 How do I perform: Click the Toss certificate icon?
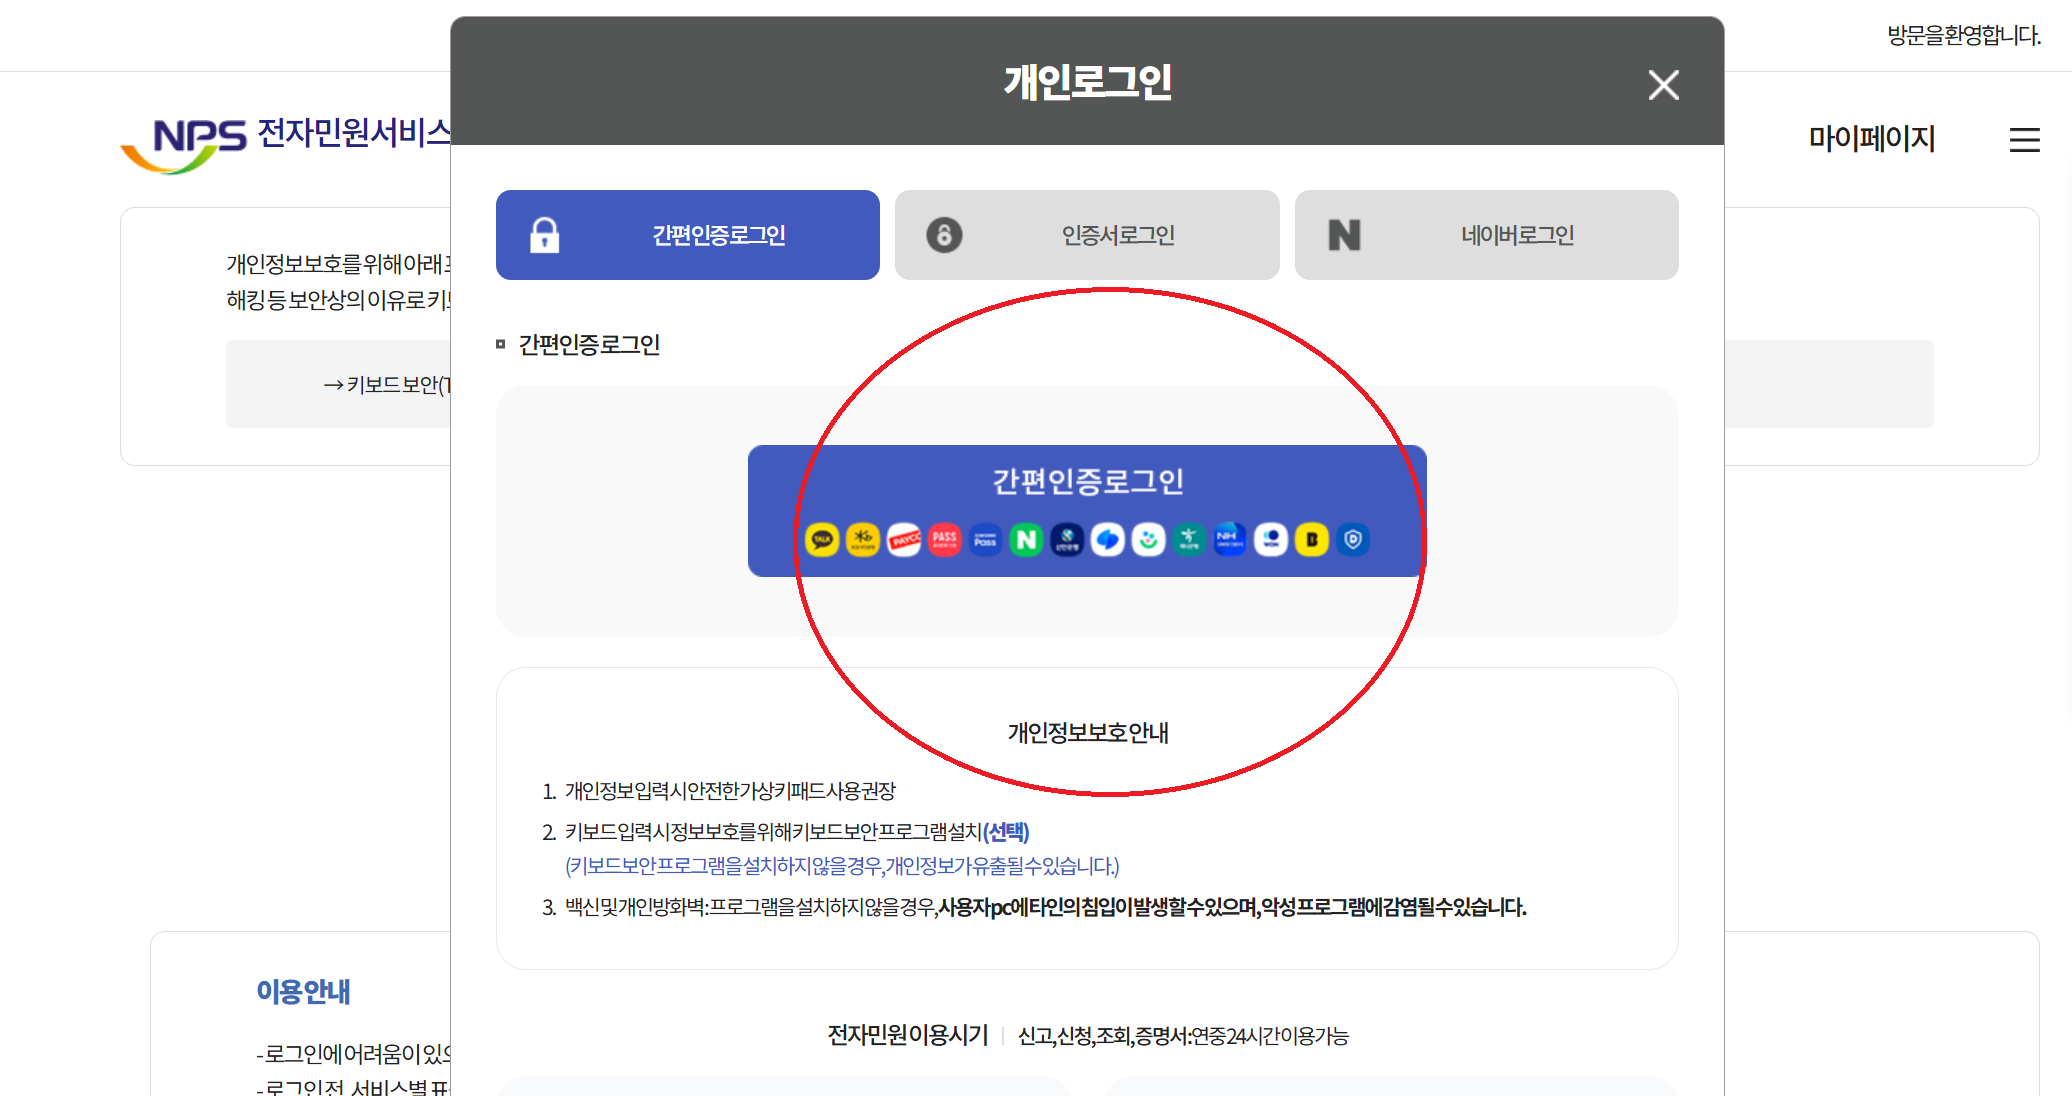tap(1108, 540)
